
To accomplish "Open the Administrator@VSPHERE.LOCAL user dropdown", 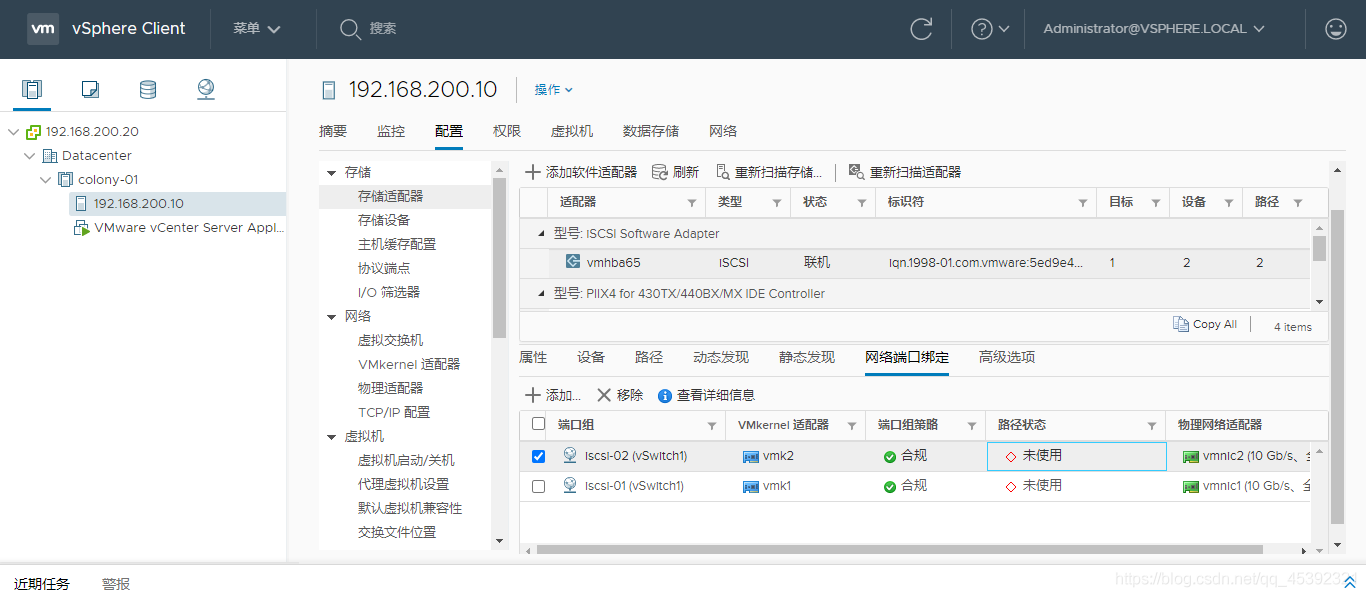I will (1154, 29).
